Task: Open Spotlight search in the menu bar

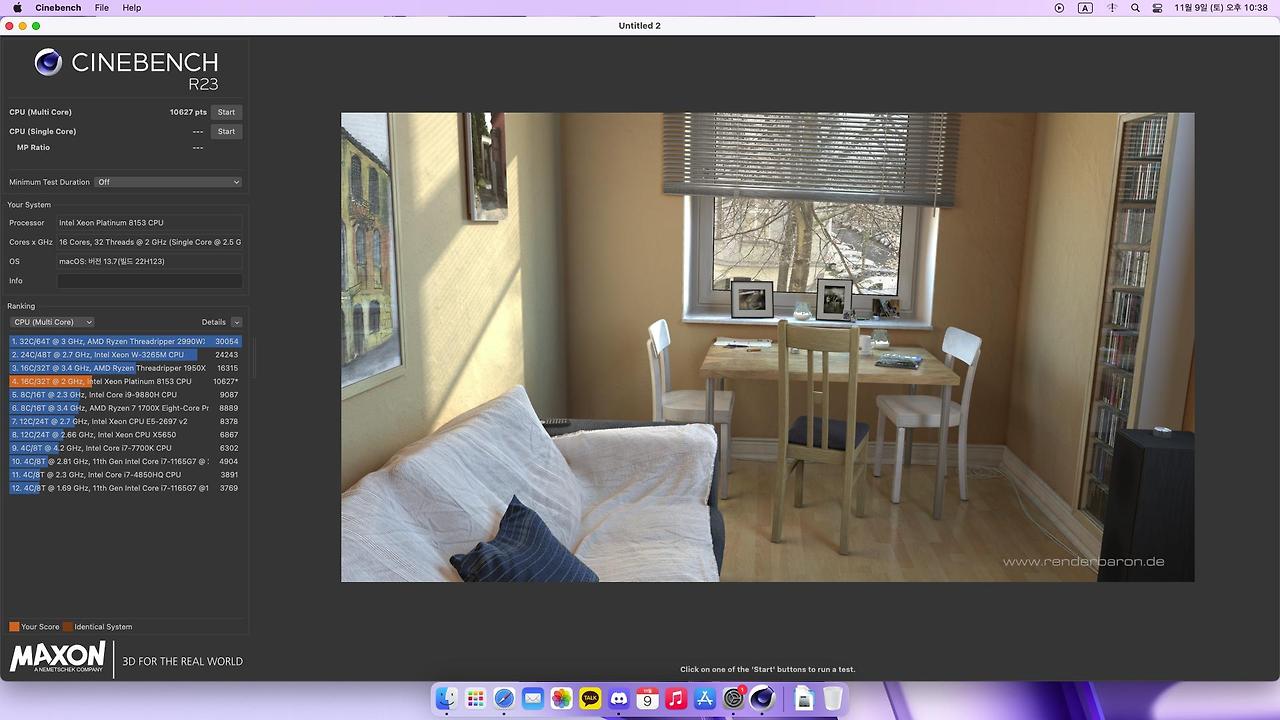Action: (x=1135, y=8)
